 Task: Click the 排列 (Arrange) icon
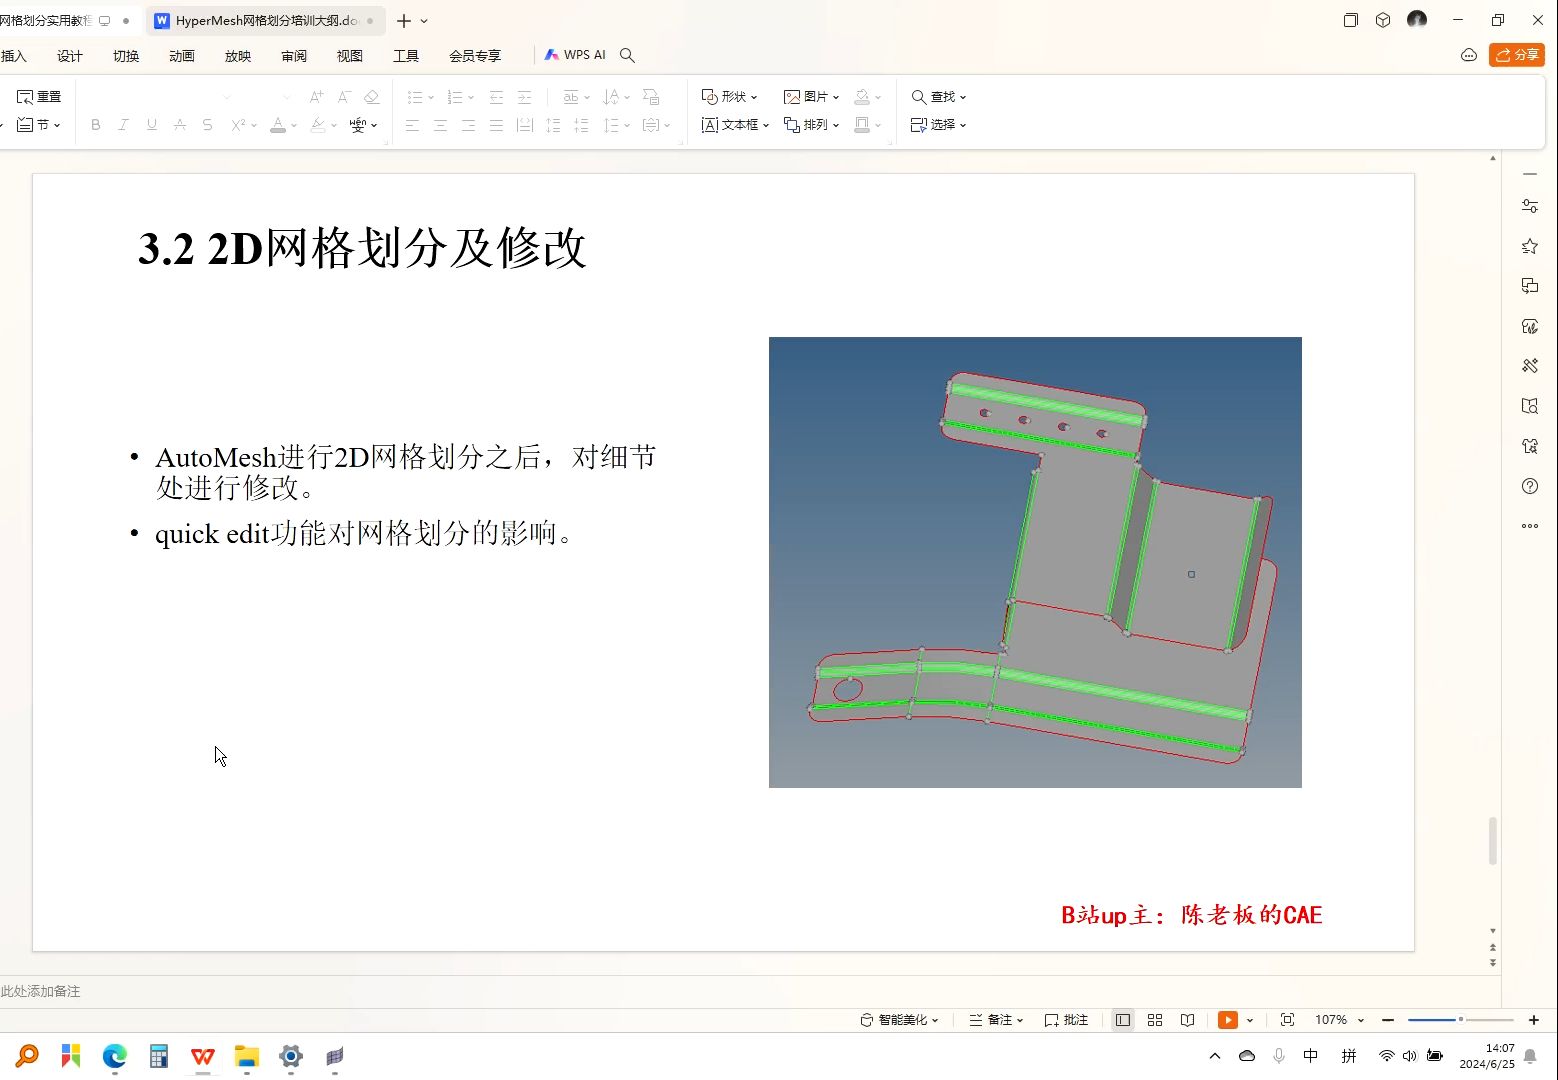click(810, 124)
